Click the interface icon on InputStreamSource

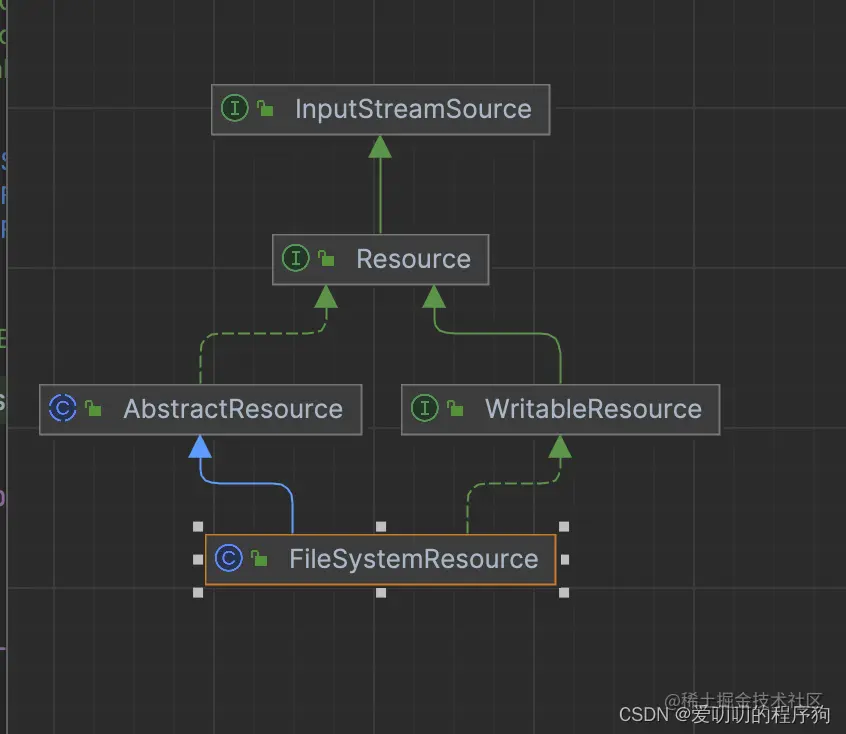click(x=235, y=108)
